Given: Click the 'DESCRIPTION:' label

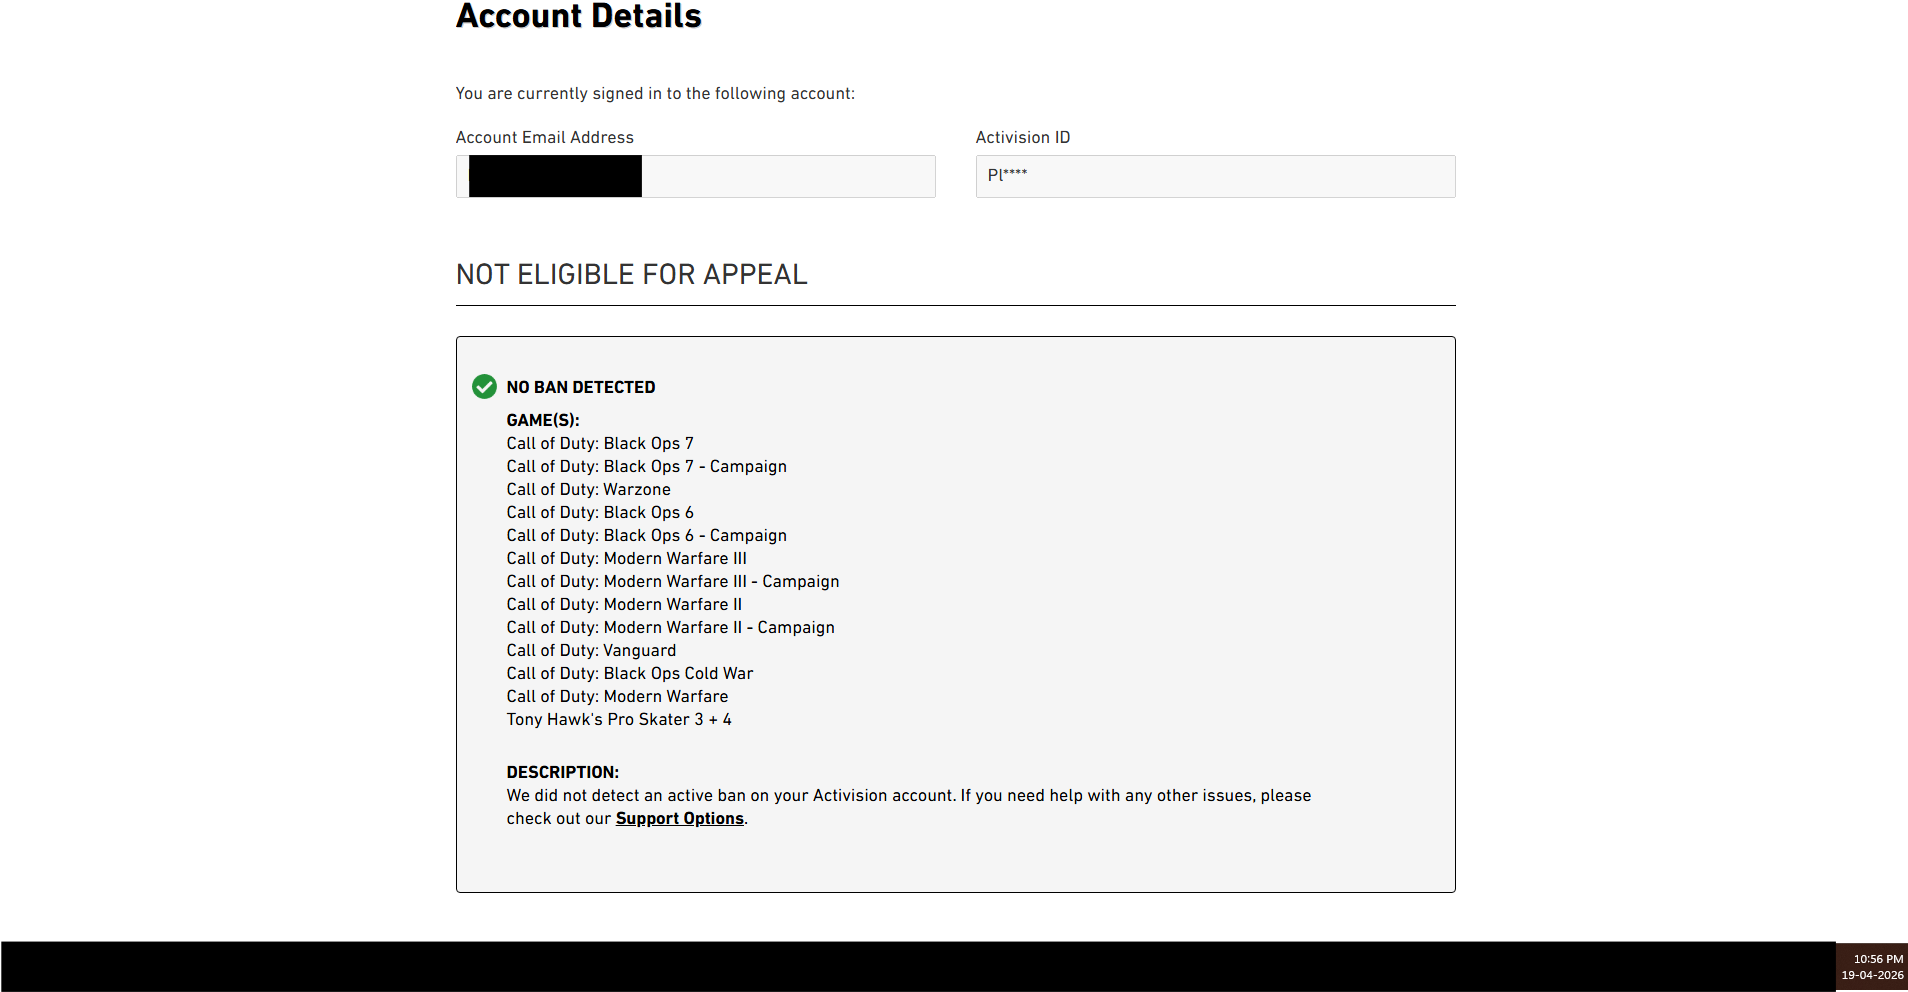Looking at the screenshot, I should coord(563,773).
